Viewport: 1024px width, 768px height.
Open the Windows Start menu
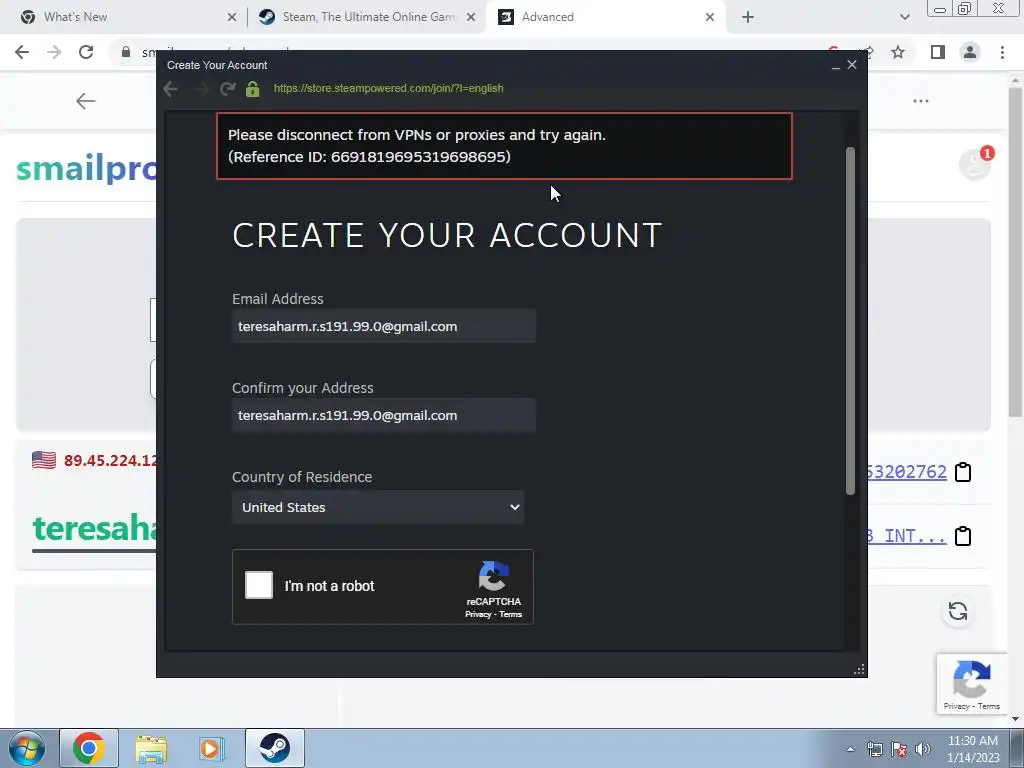[27, 748]
